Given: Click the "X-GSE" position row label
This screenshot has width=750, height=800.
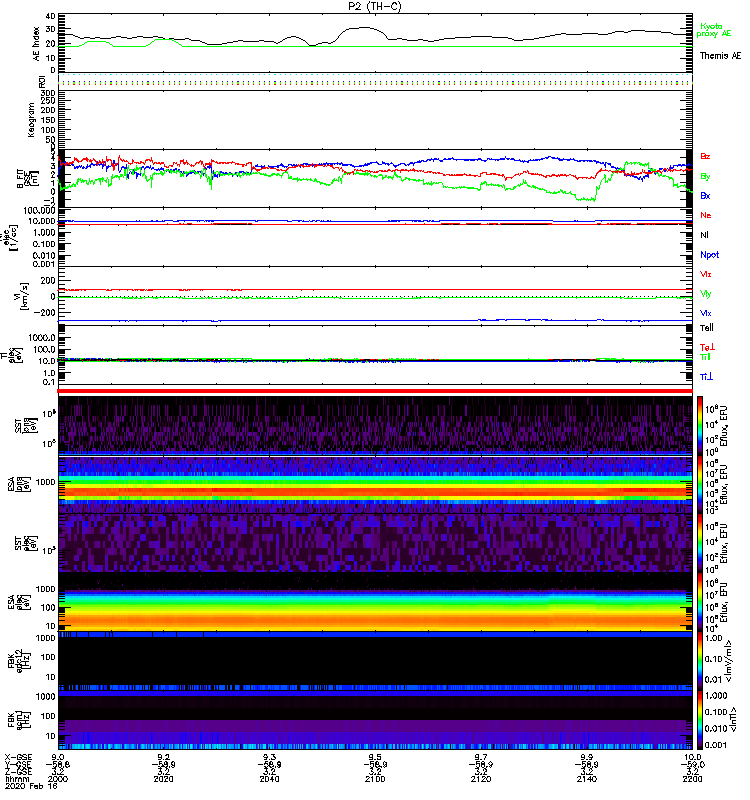Looking at the screenshot, I should 18,757.
